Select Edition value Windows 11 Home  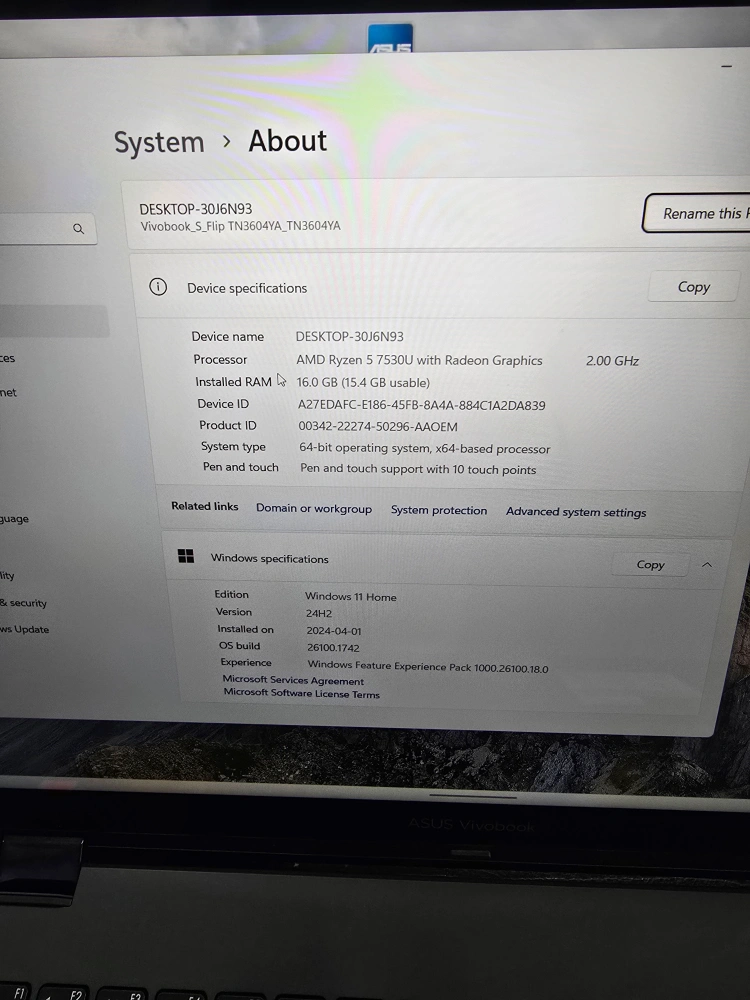(350, 596)
